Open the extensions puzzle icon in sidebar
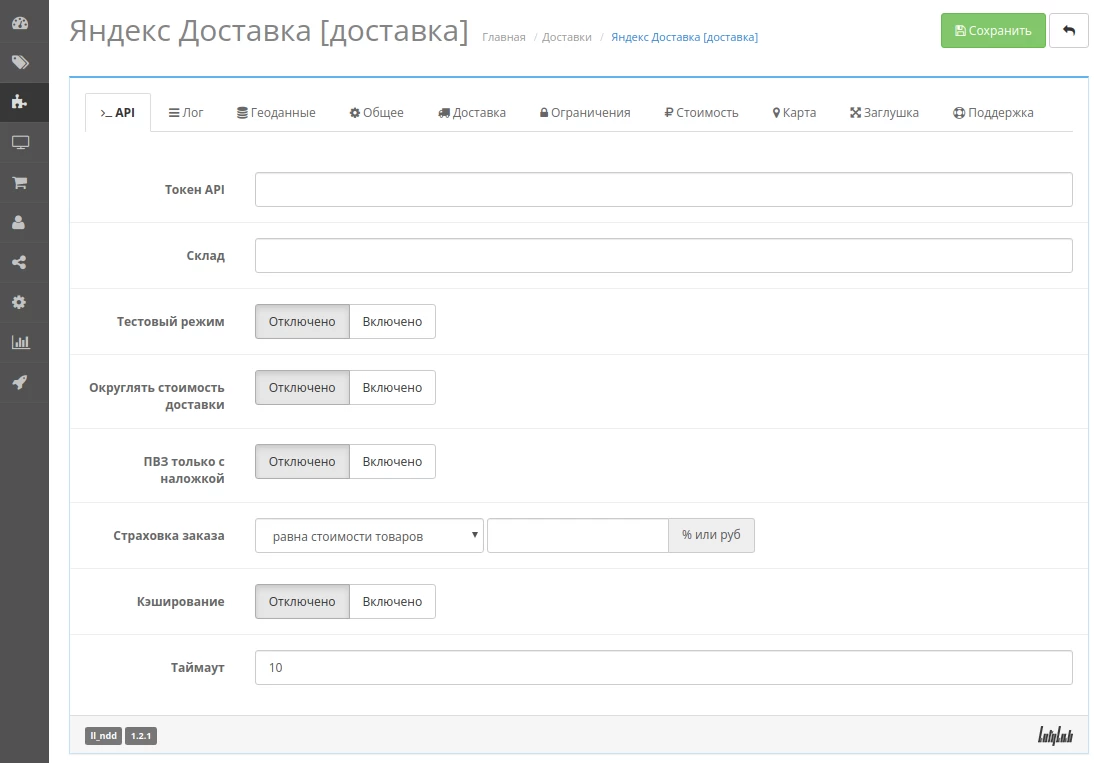Image resolution: width=1094 pixels, height=763 pixels. (x=20, y=103)
